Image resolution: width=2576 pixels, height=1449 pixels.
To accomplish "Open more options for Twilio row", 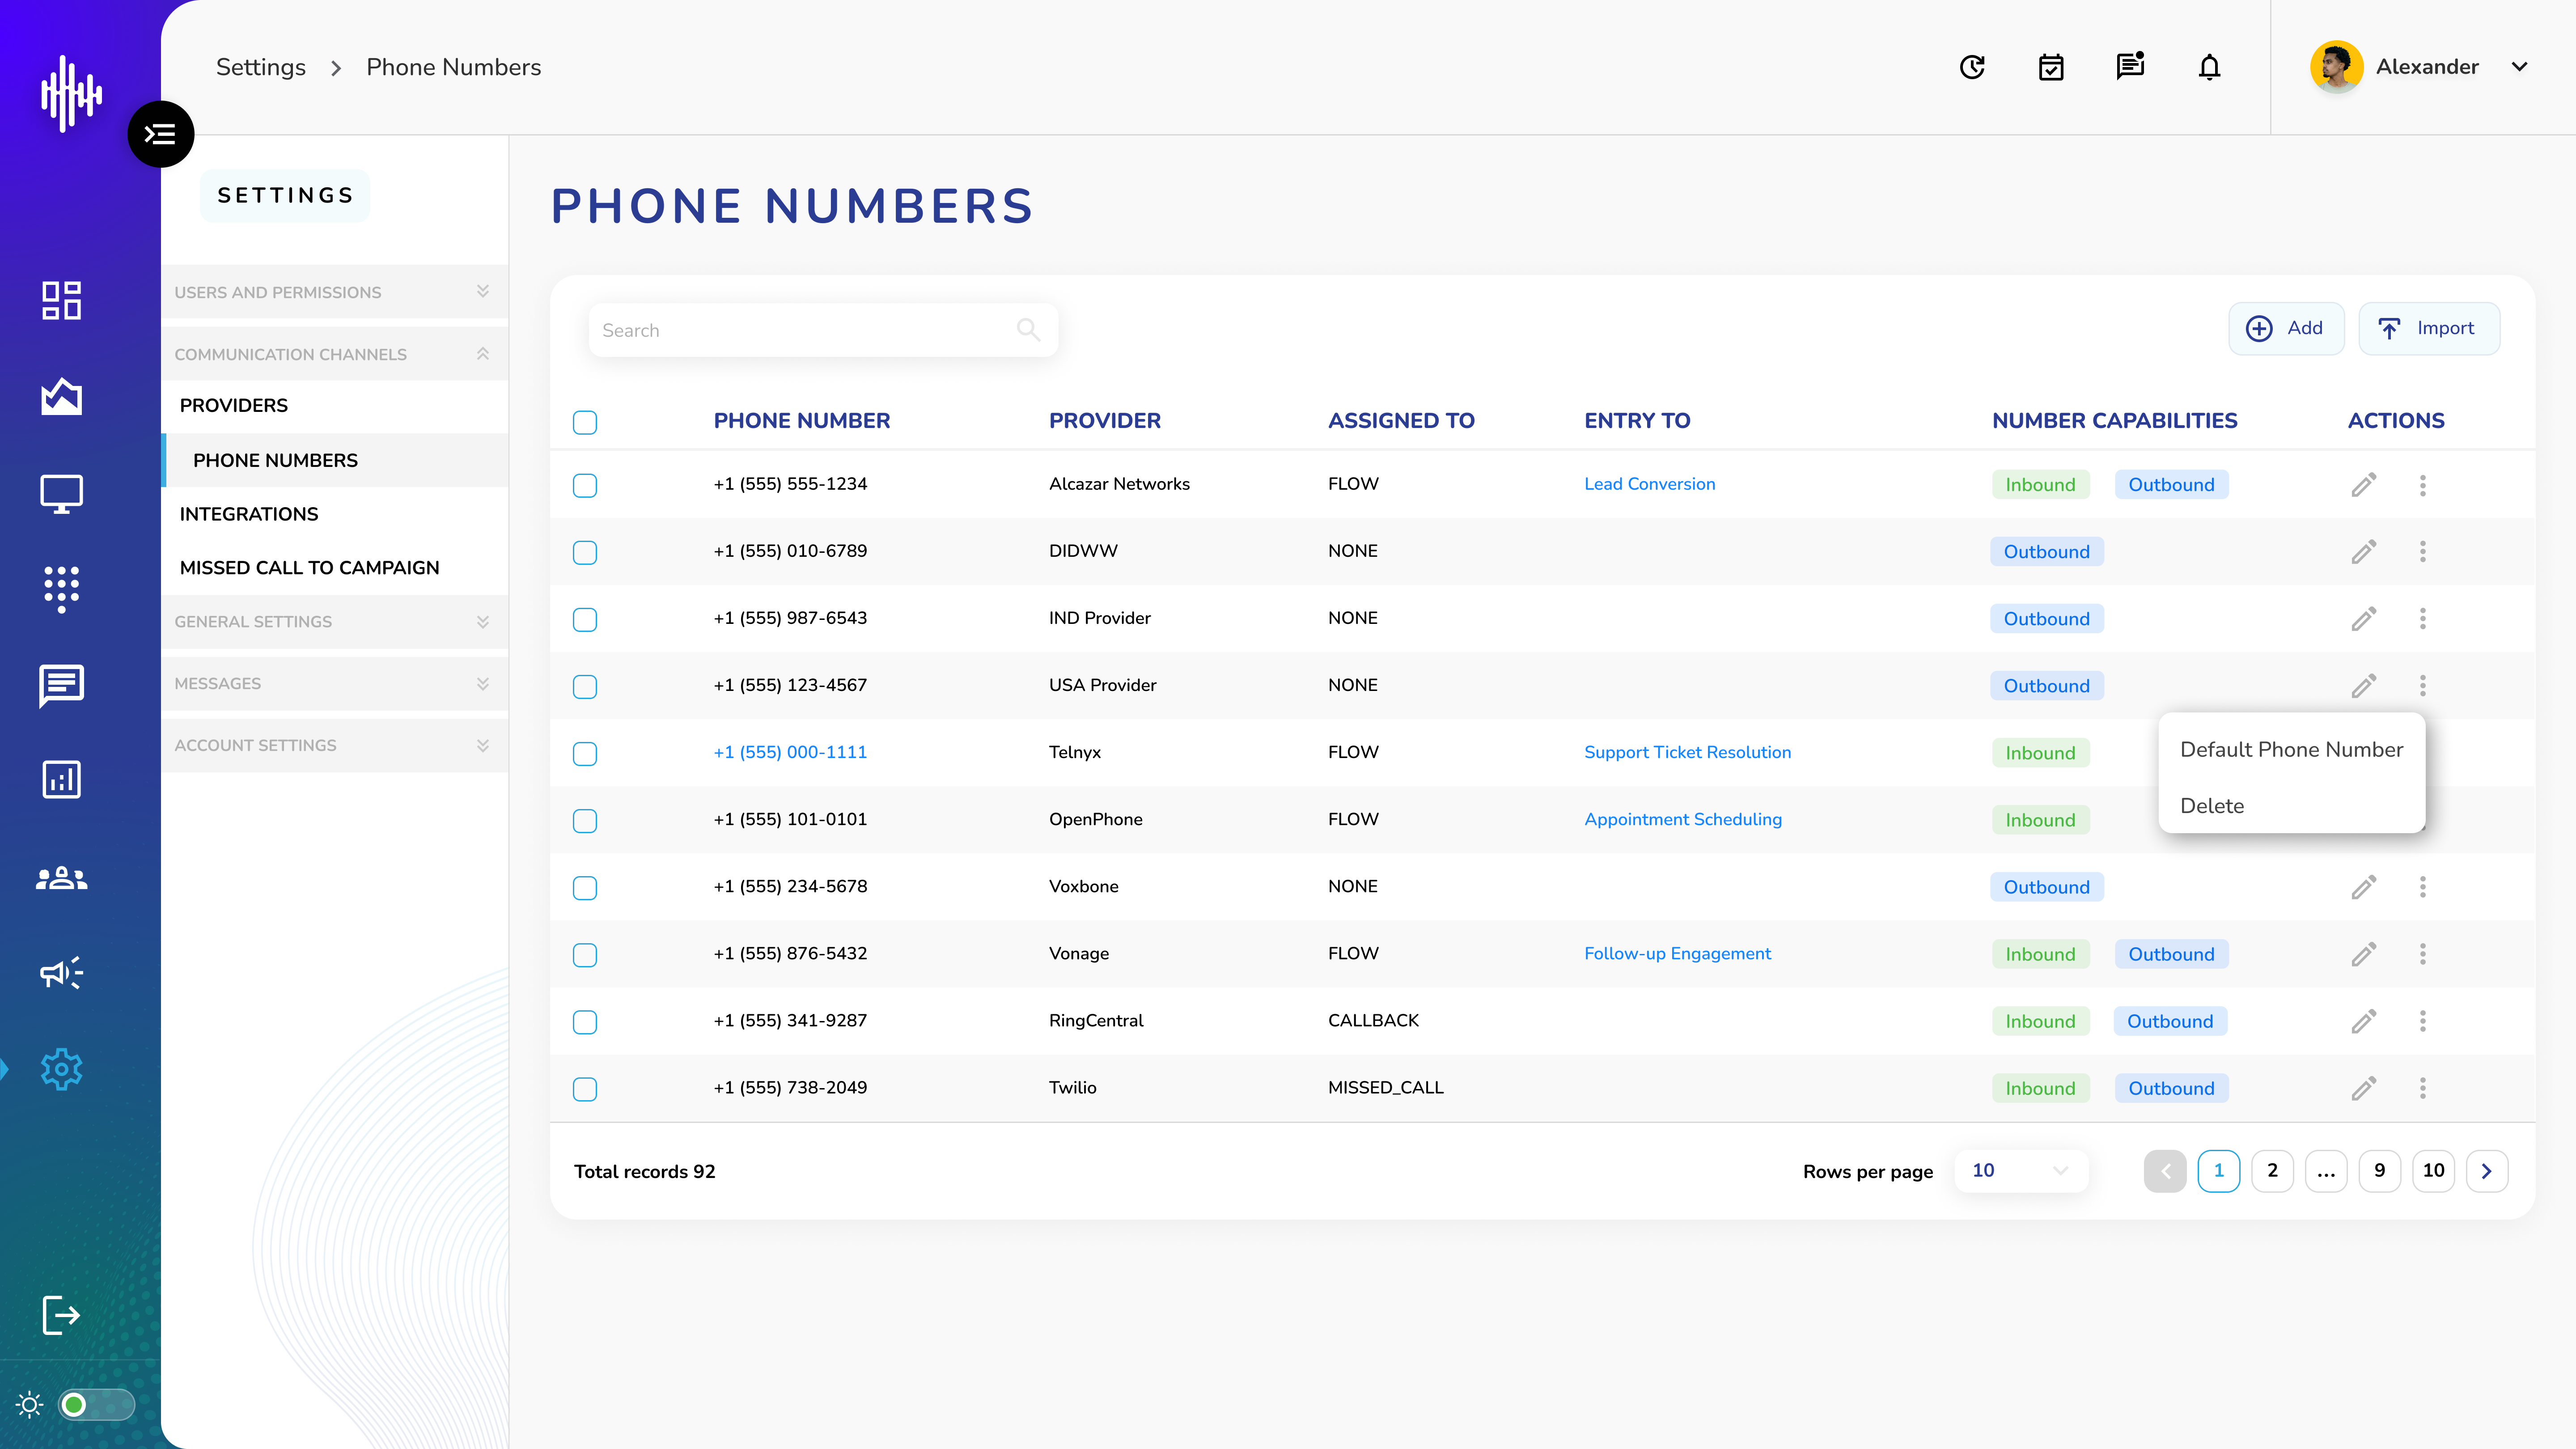I will [x=2422, y=1088].
